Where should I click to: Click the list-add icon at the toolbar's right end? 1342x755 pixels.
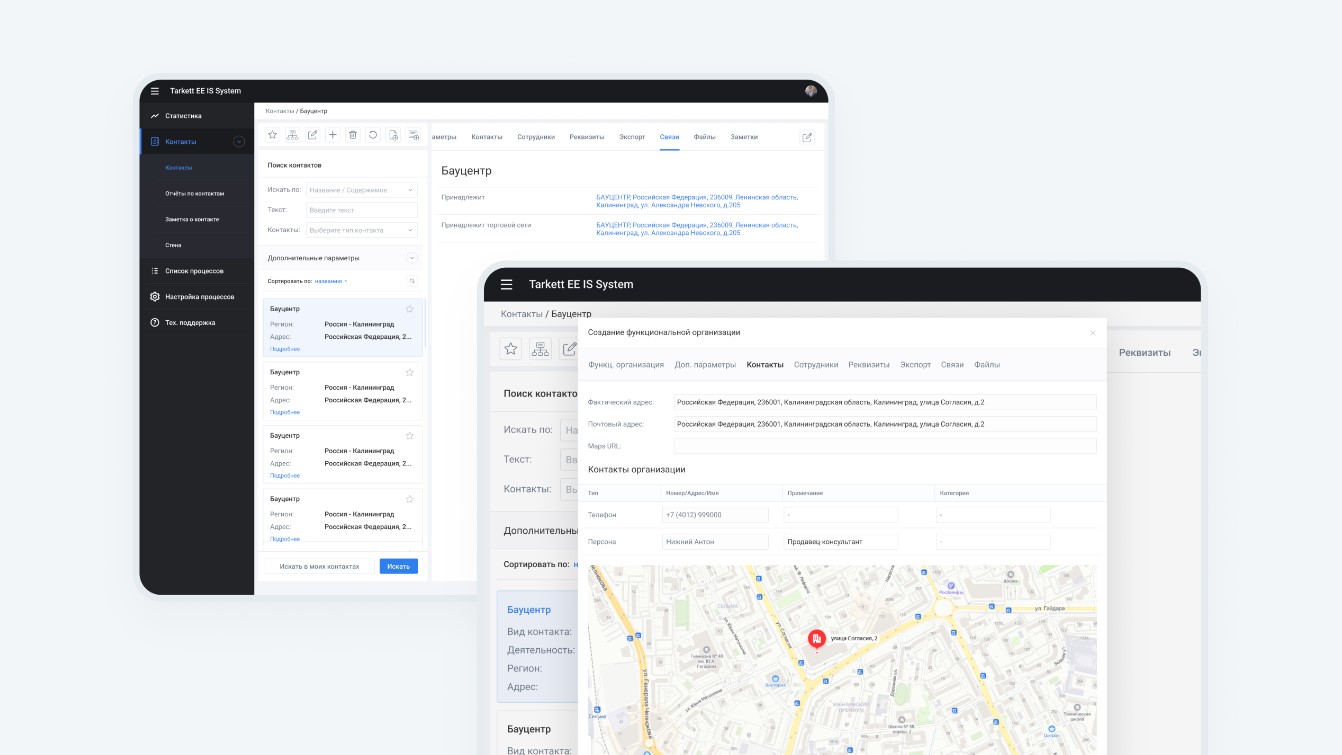click(x=413, y=135)
